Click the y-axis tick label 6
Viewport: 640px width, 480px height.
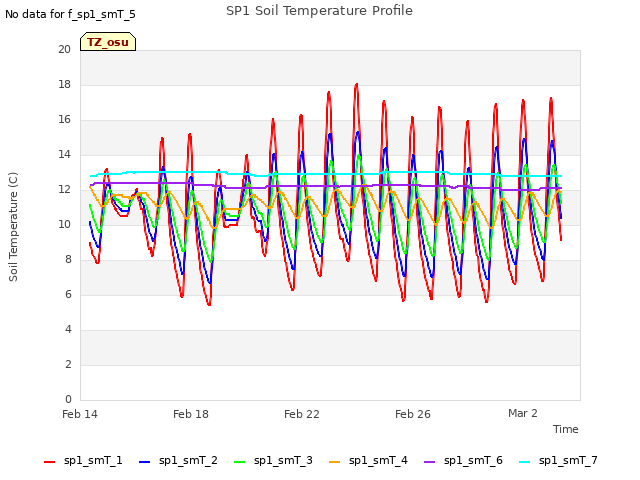pos(68,295)
